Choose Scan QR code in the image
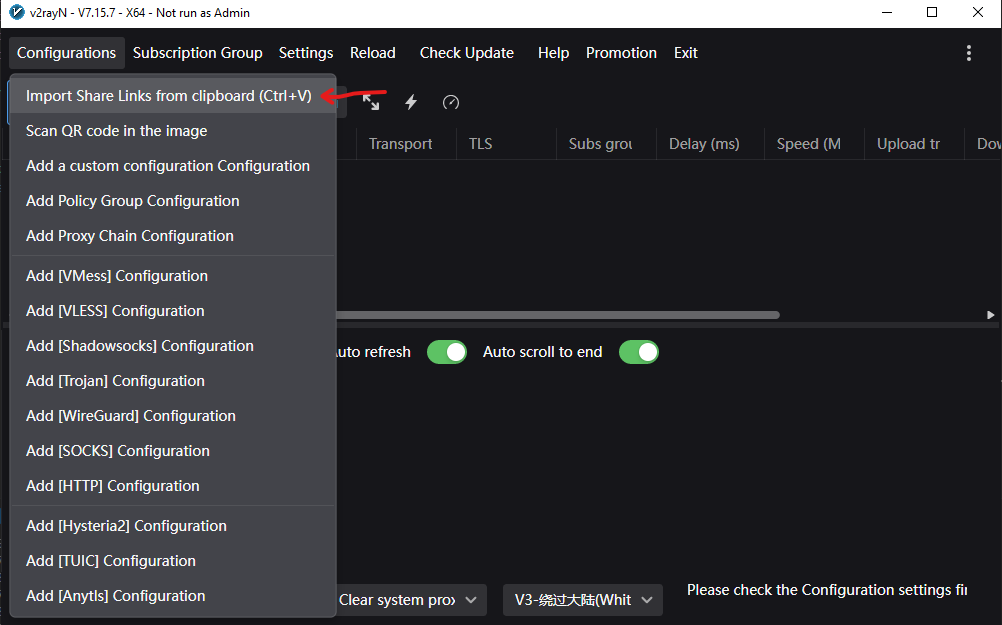Viewport: 1002px width, 625px height. [x=117, y=131]
